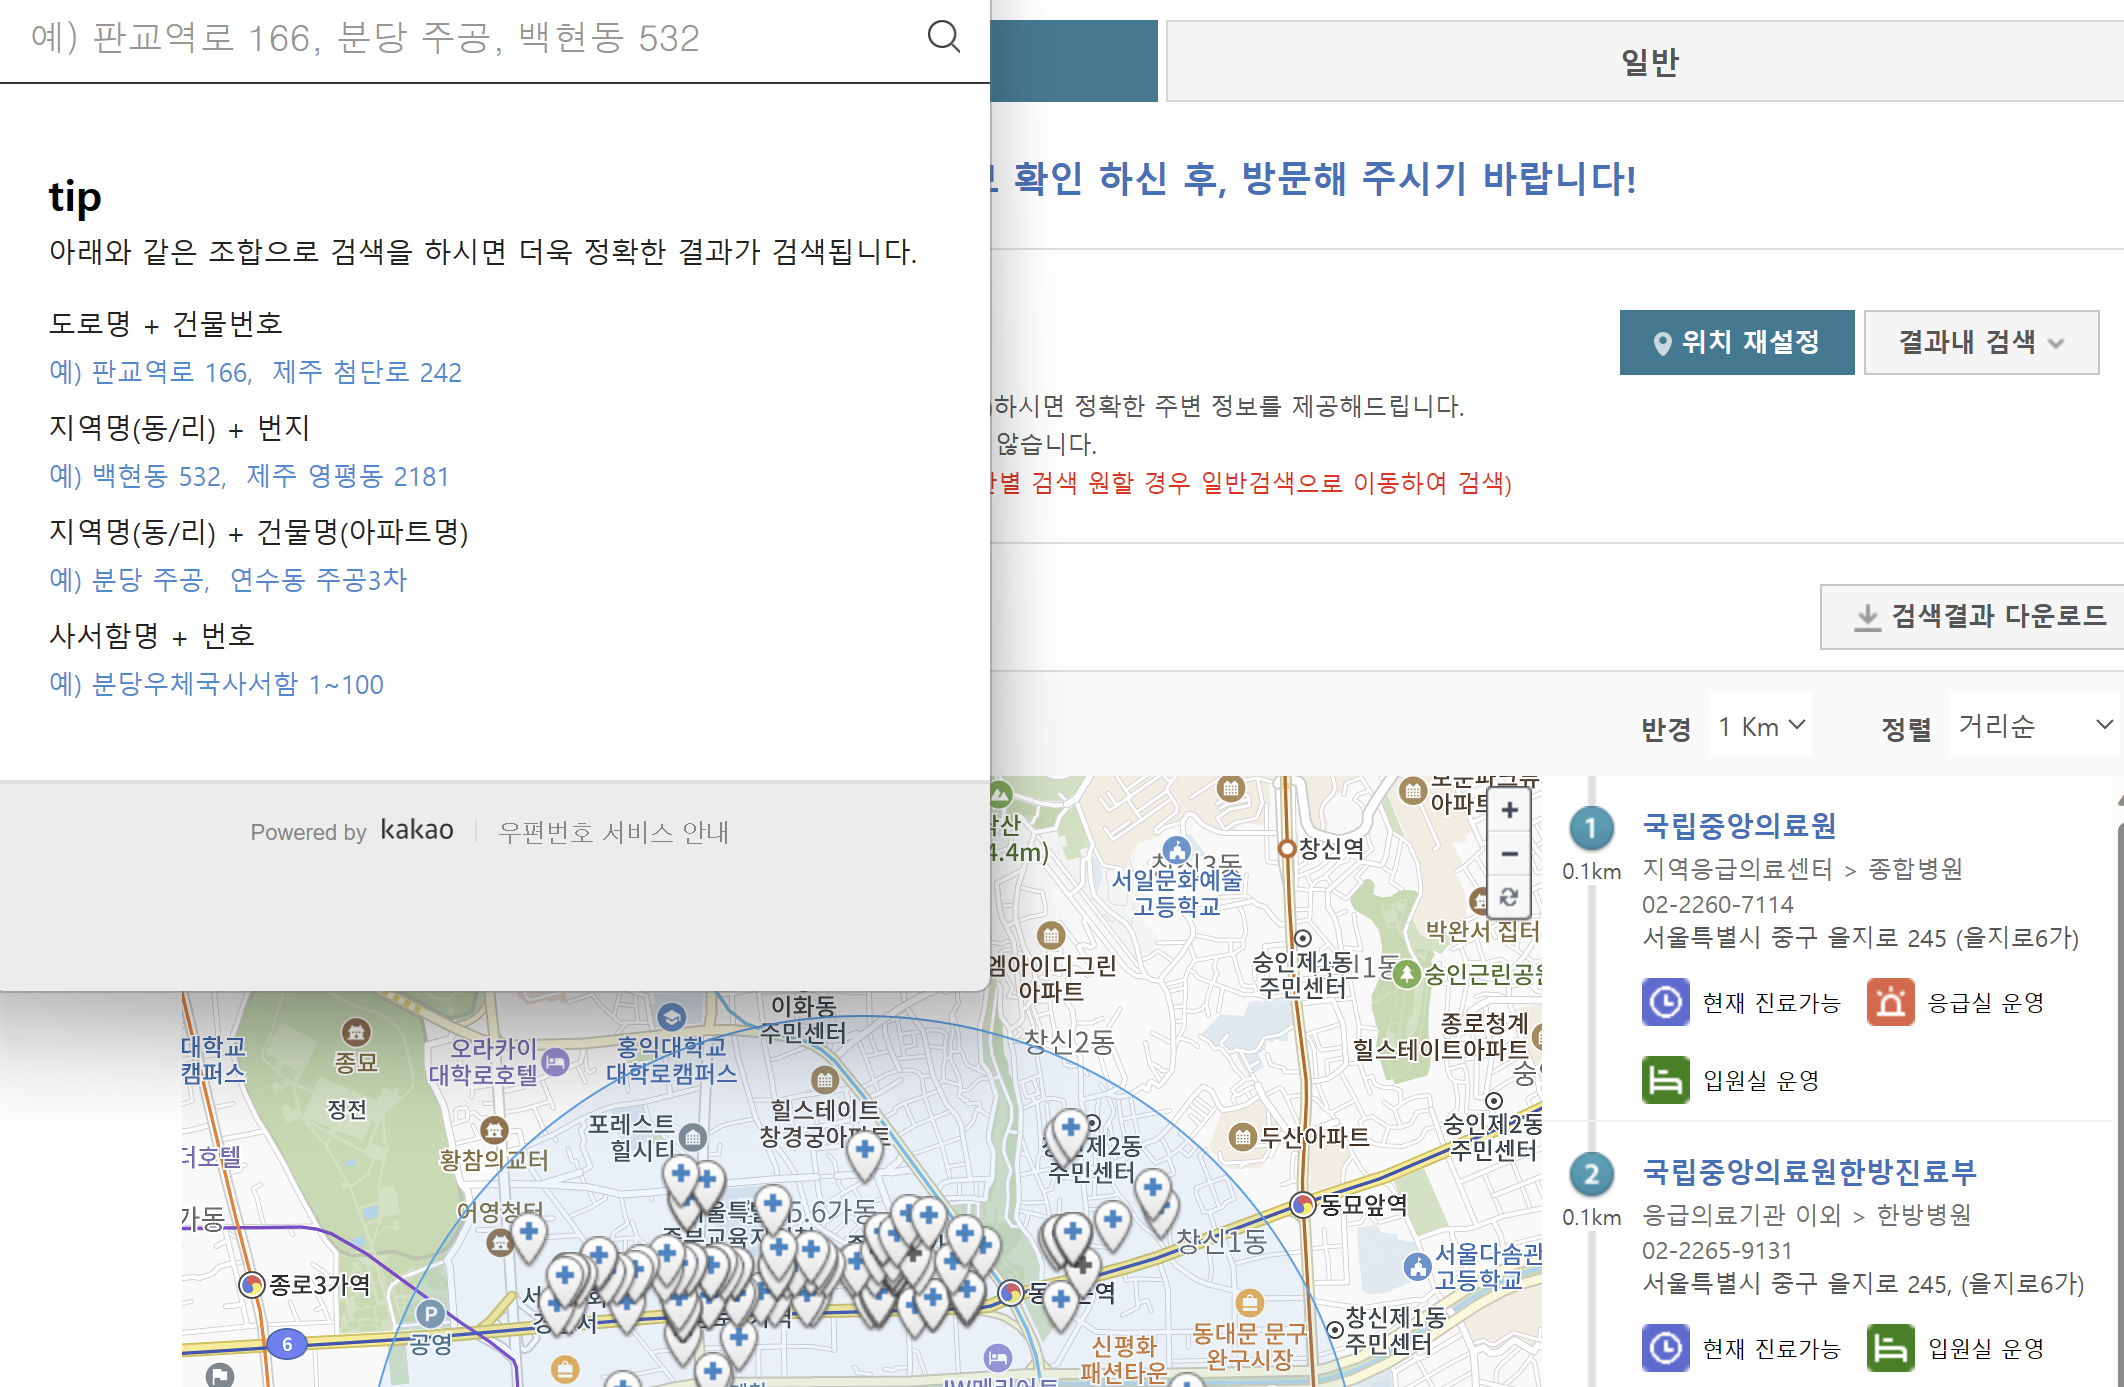Zoom in on the map
2124x1387 pixels.
coord(1508,810)
